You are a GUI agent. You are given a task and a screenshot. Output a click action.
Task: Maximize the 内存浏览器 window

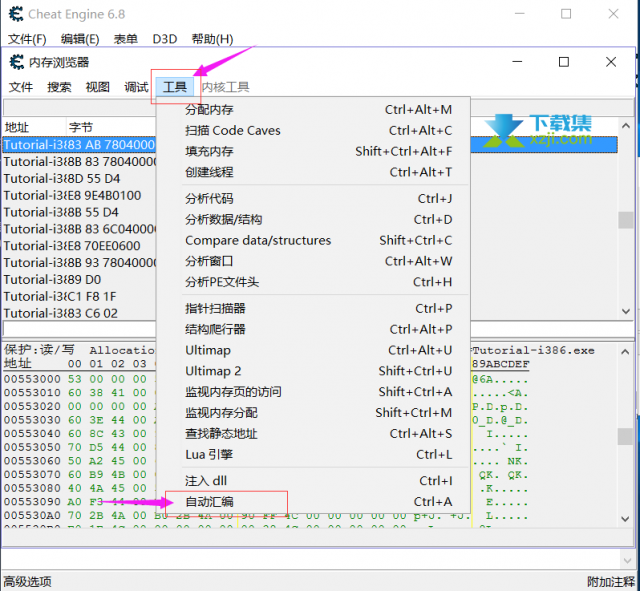click(564, 62)
